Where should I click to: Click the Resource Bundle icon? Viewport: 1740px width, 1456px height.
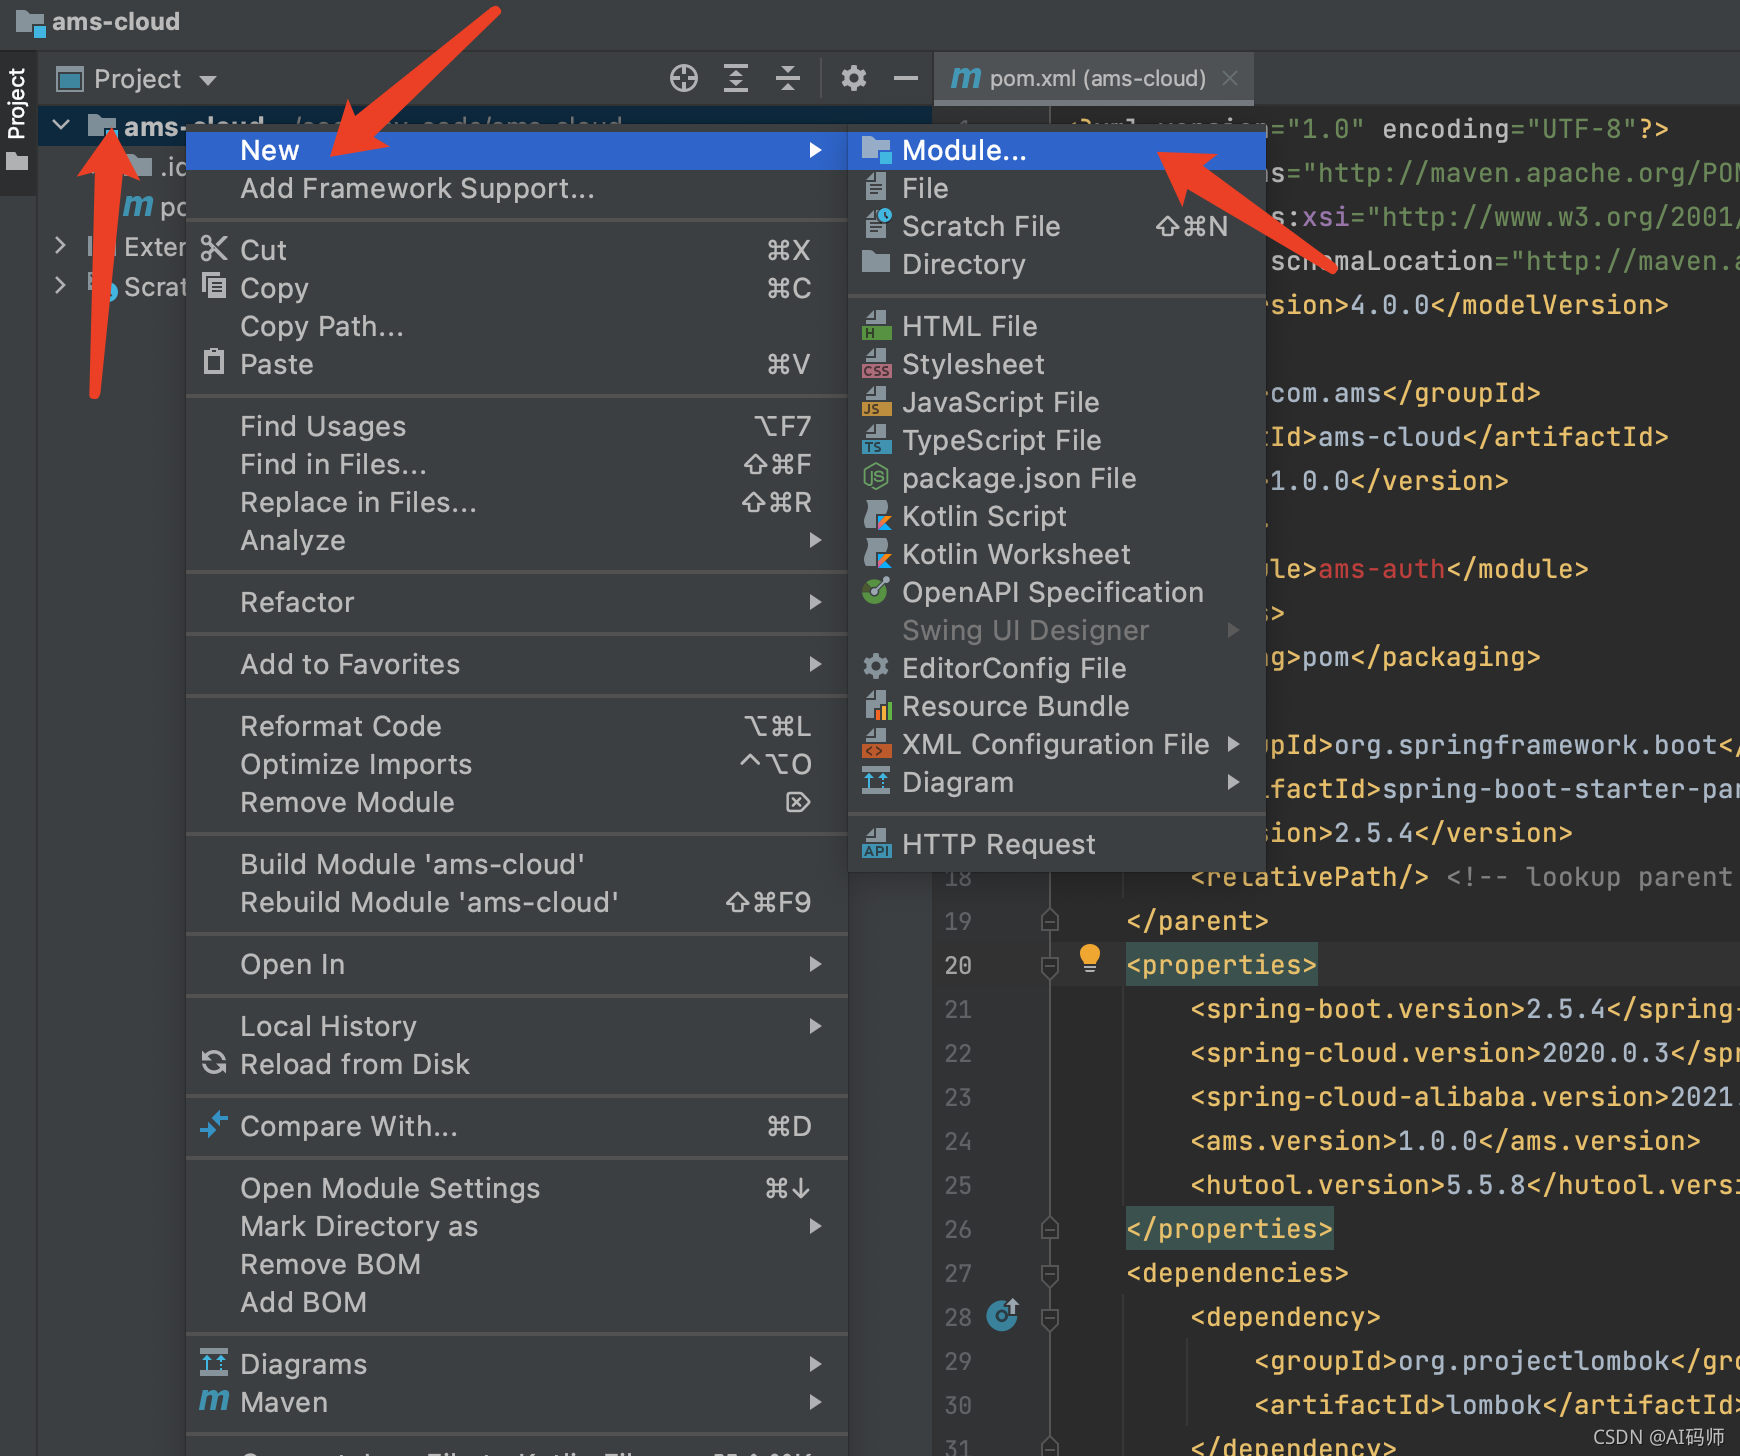[x=877, y=705]
